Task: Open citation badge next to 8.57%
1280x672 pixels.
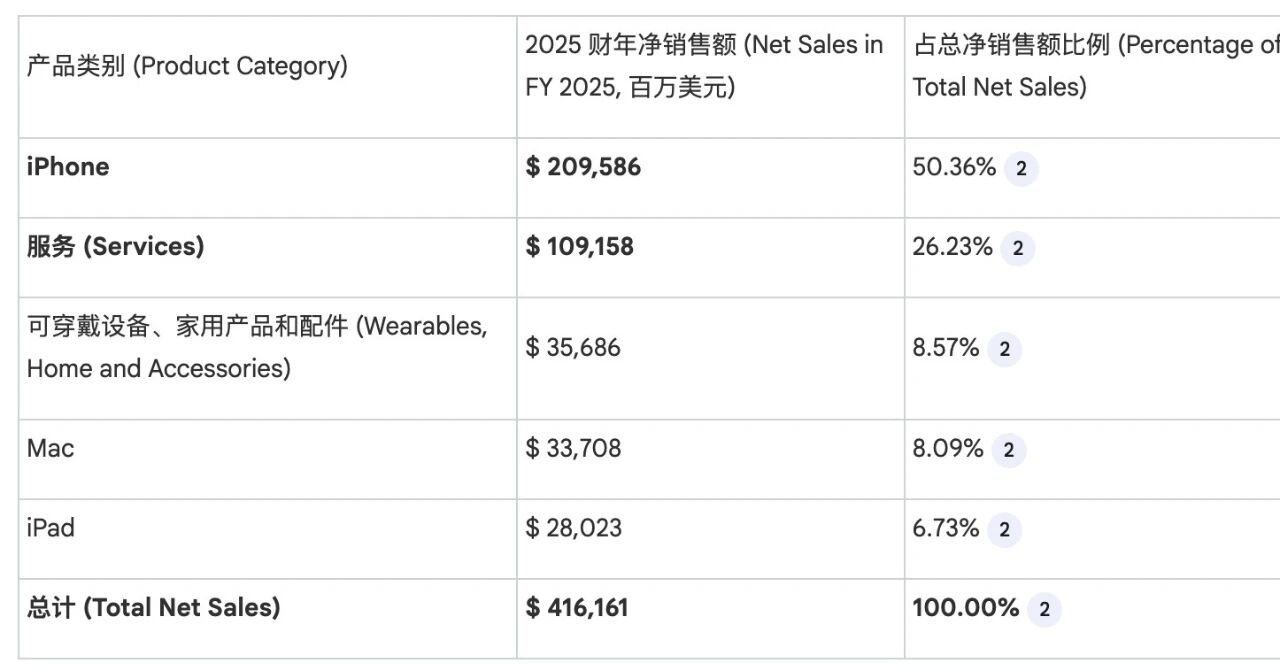Action: (1004, 349)
